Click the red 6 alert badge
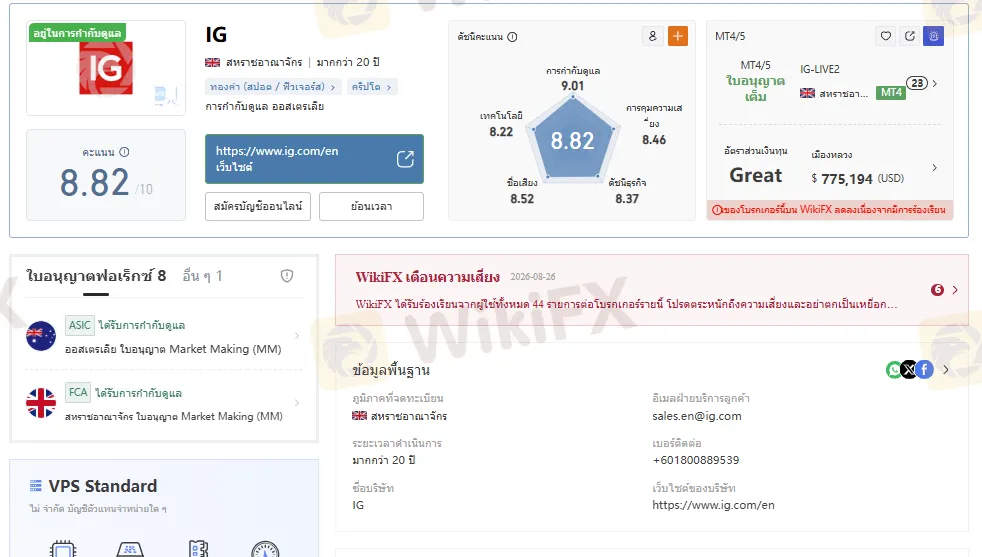 click(x=937, y=289)
